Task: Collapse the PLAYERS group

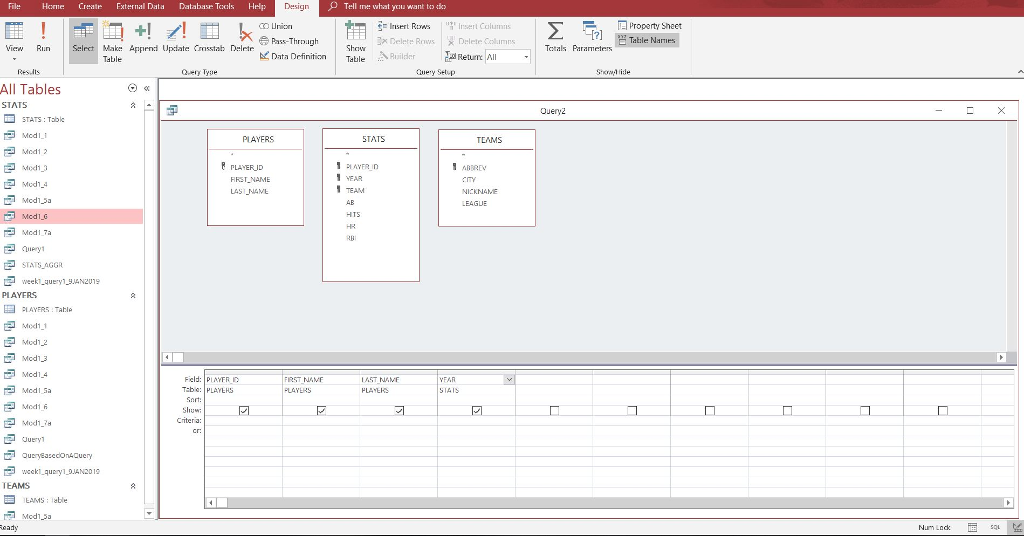Action: [x=133, y=296]
